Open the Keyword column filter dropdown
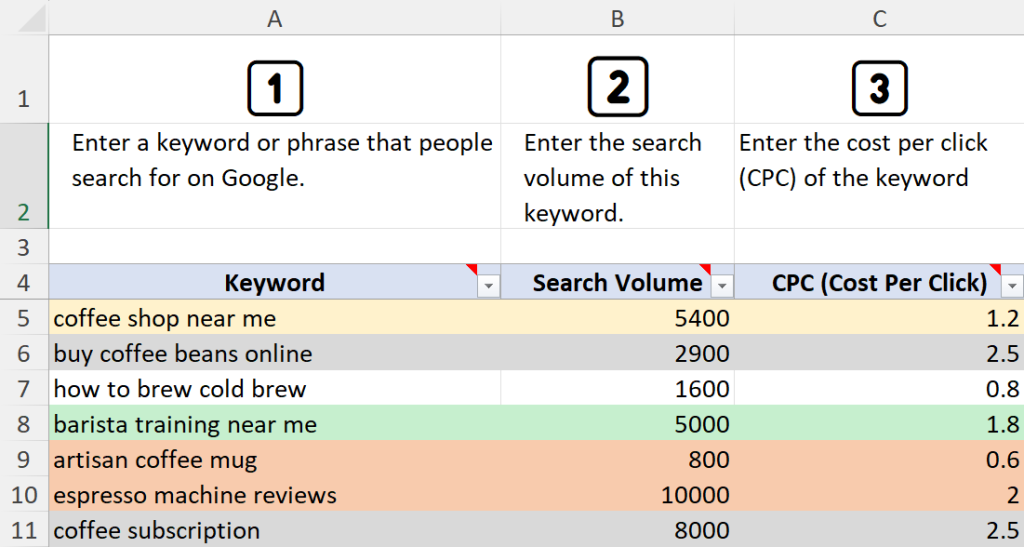This screenshot has width=1024, height=547. click(x=488, y=286)
